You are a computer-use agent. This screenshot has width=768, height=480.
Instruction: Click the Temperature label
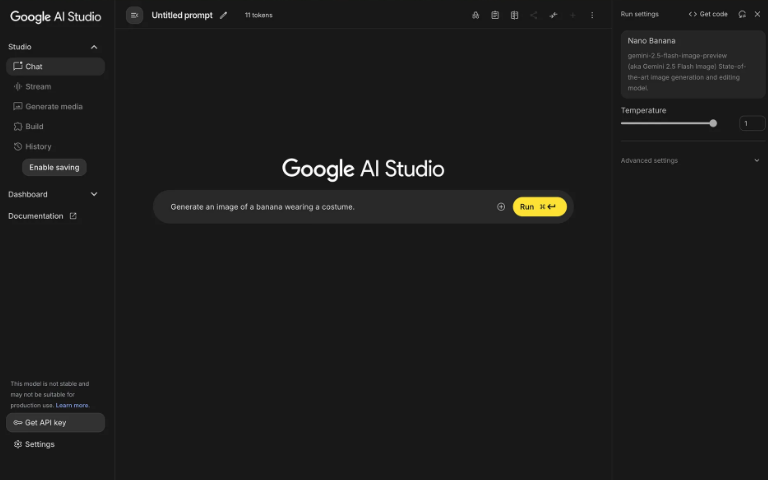[x=644, y=111]
